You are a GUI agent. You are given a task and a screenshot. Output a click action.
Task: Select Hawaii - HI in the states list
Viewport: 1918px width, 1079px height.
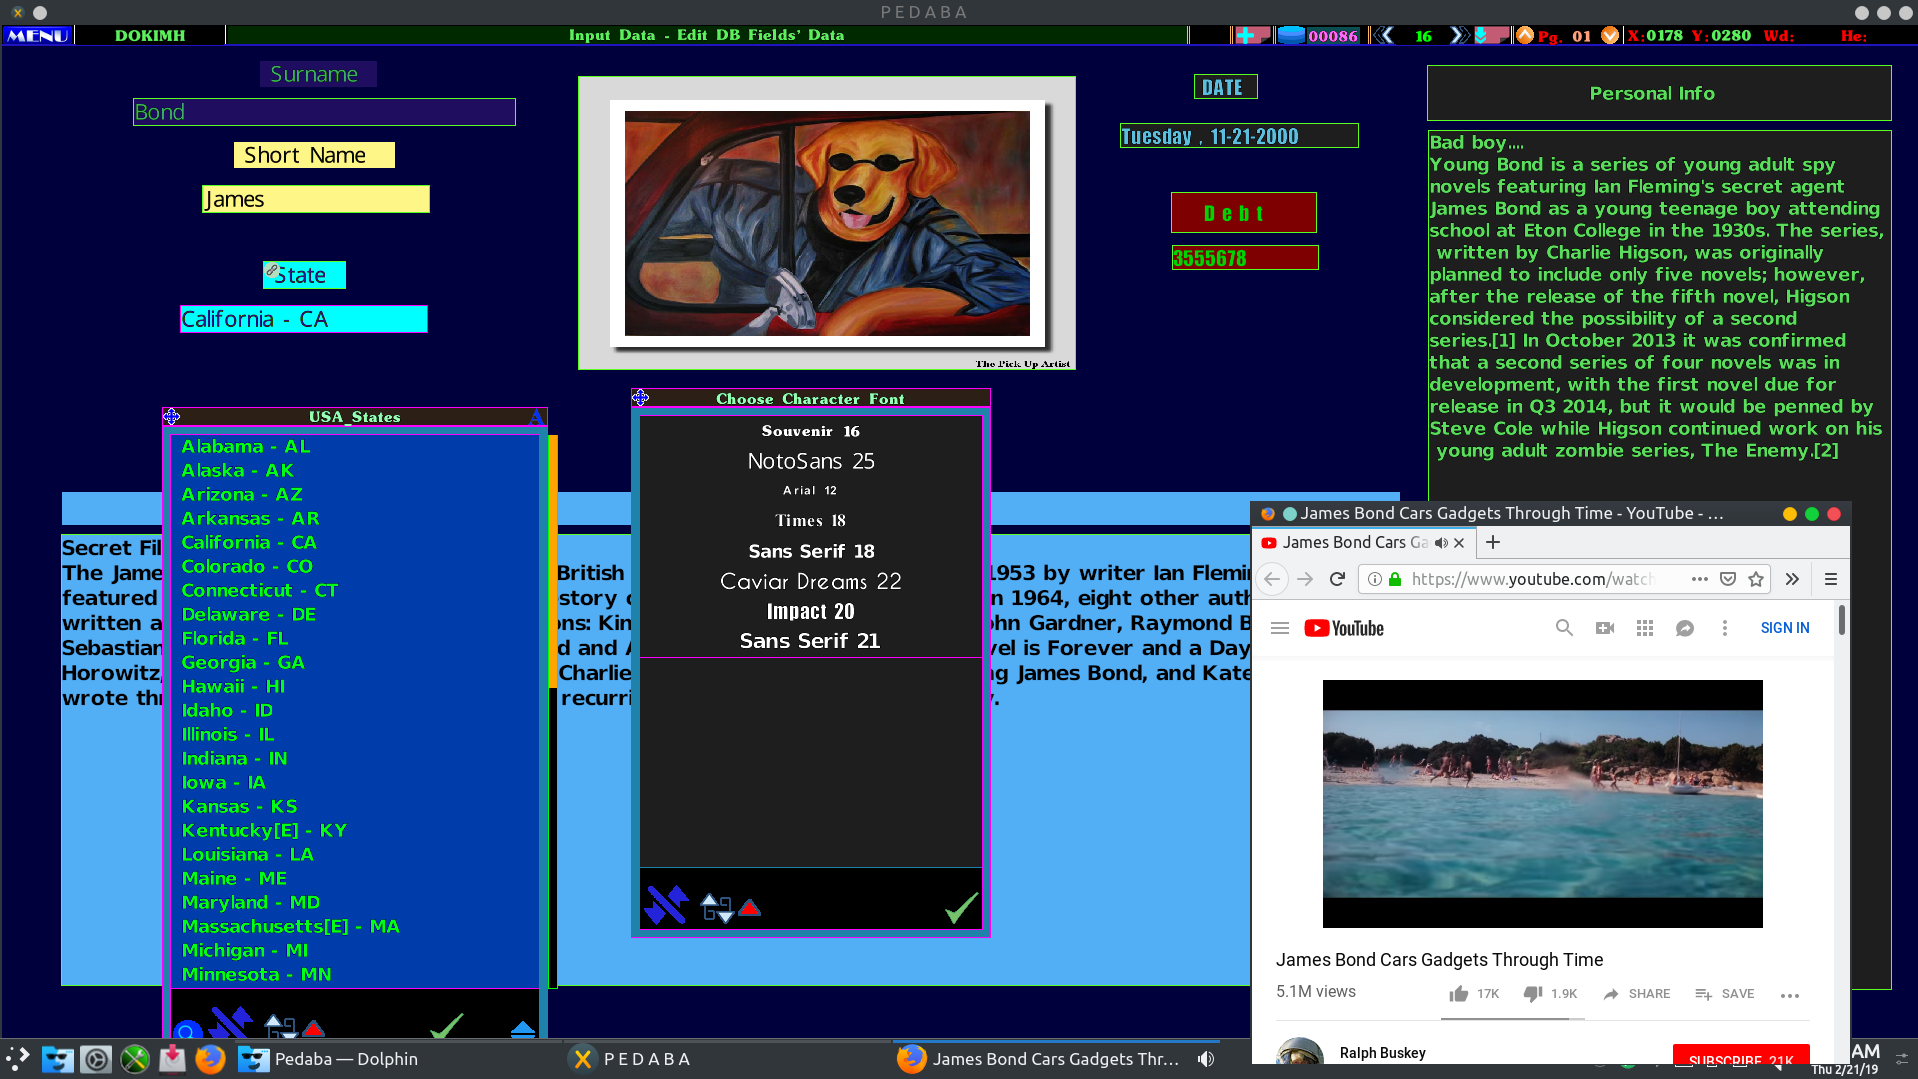(233, 686)
